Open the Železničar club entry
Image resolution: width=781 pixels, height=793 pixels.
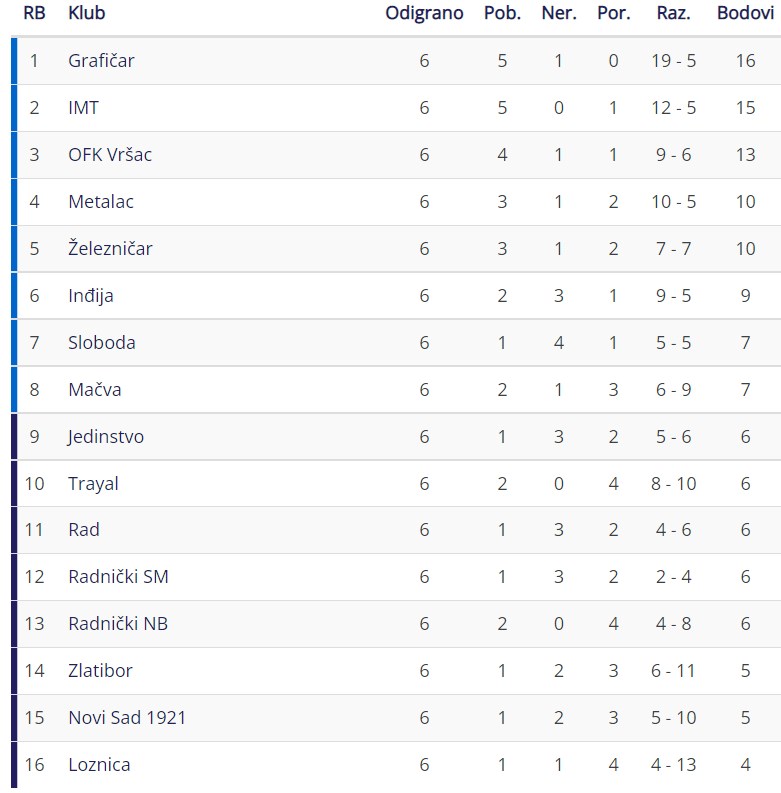click(110, 248)
